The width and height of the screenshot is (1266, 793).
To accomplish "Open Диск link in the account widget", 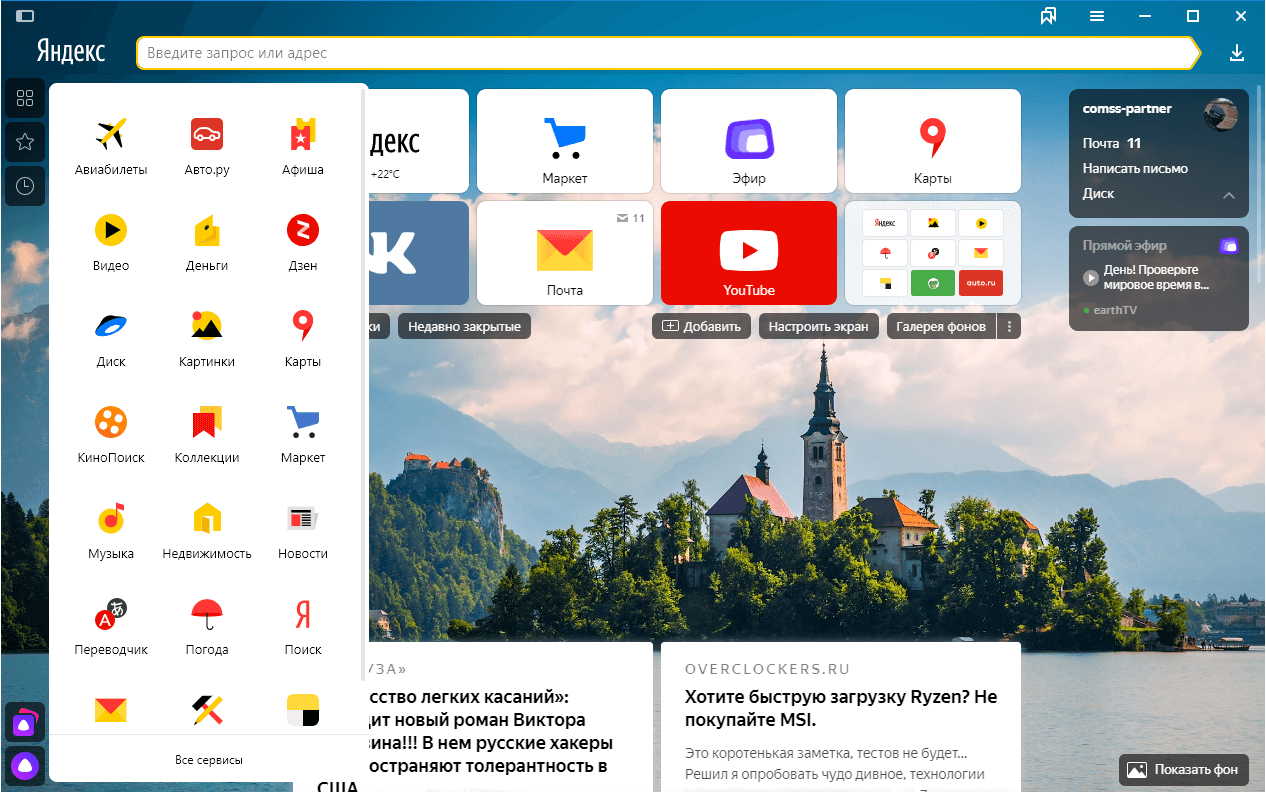I will pyautogui.click(x=1098, y=194).
